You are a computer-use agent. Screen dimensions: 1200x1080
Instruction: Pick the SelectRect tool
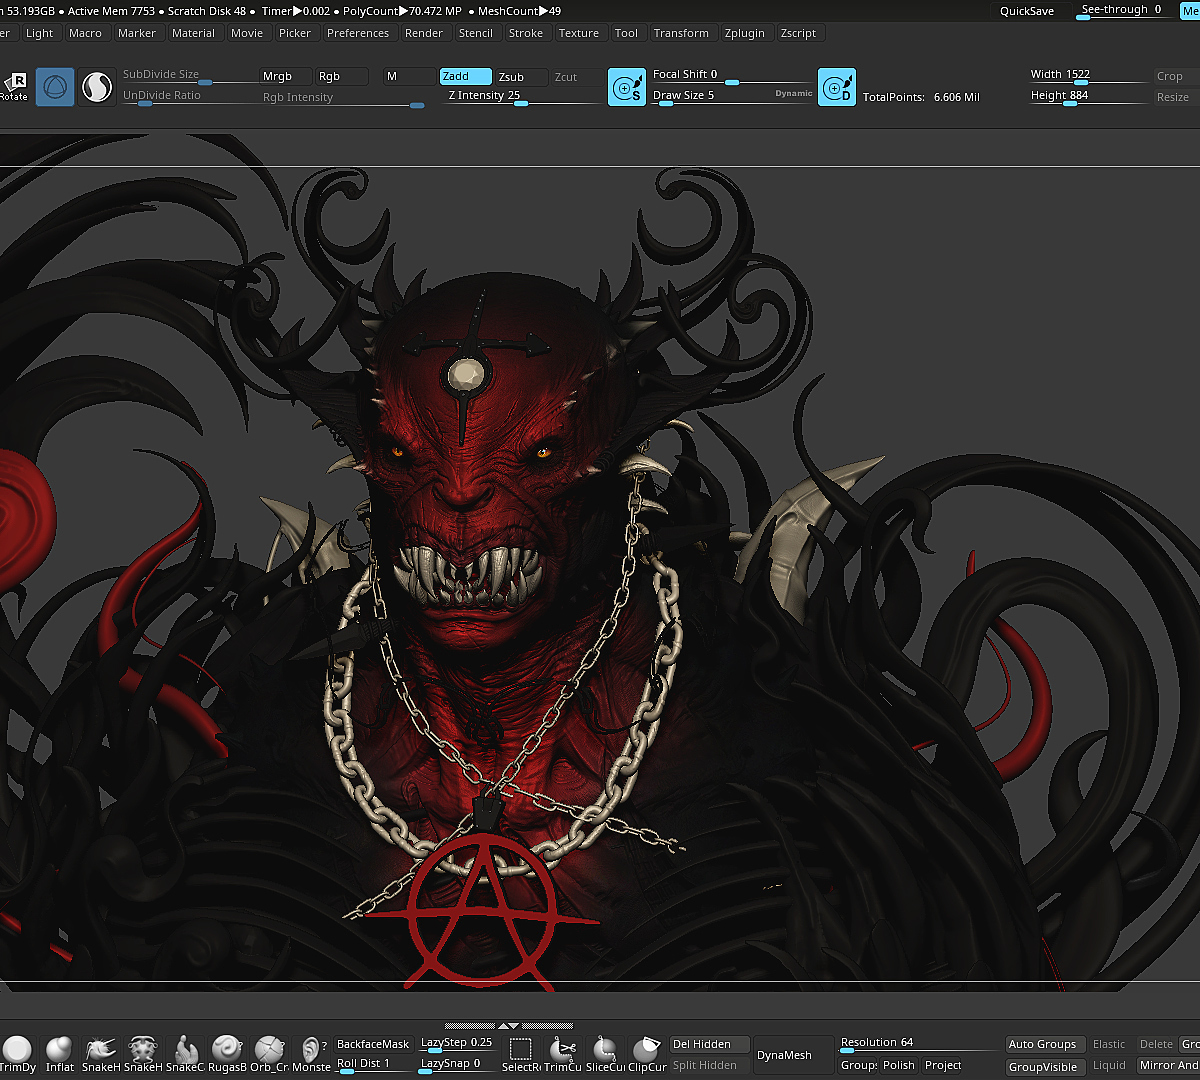(521, 1054)
